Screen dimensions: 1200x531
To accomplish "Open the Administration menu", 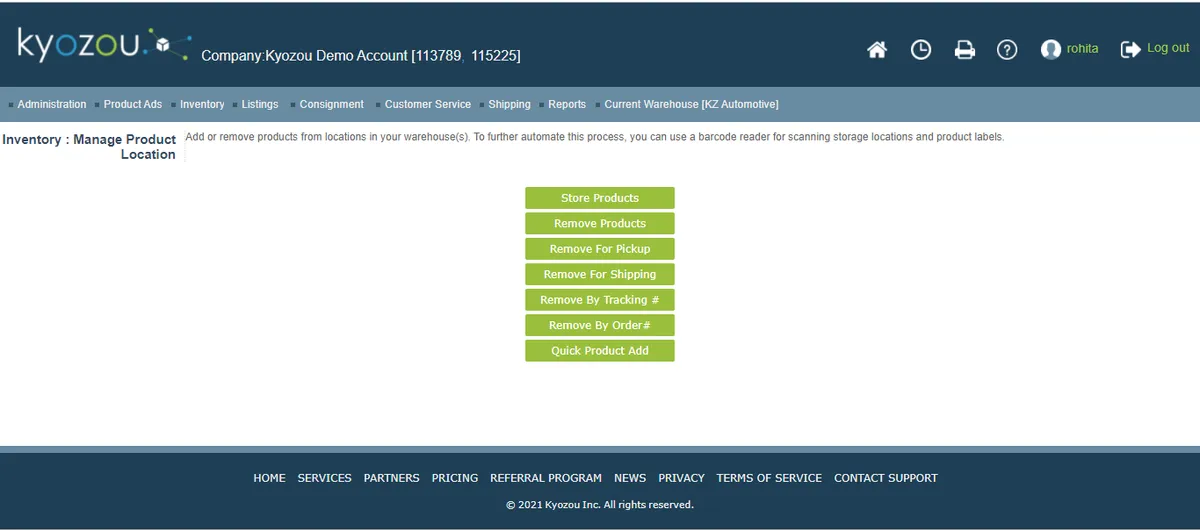I will 52,104.
